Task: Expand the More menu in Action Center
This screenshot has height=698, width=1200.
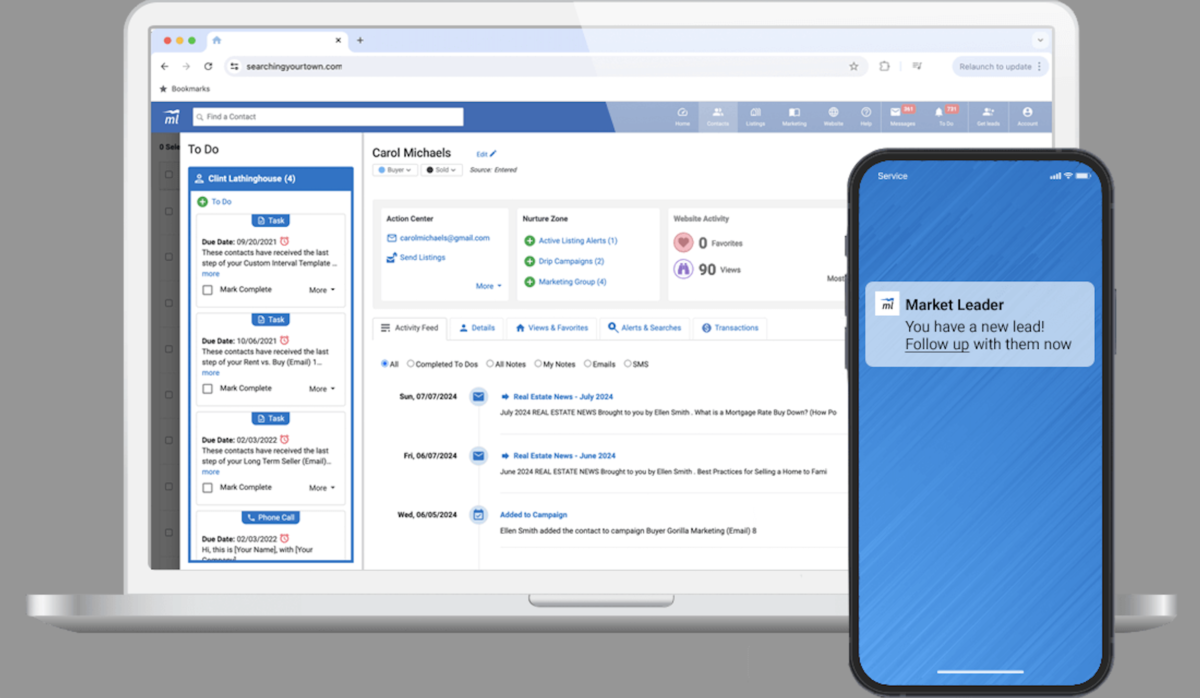Action: pyautogui.click(x=486, y=285)
